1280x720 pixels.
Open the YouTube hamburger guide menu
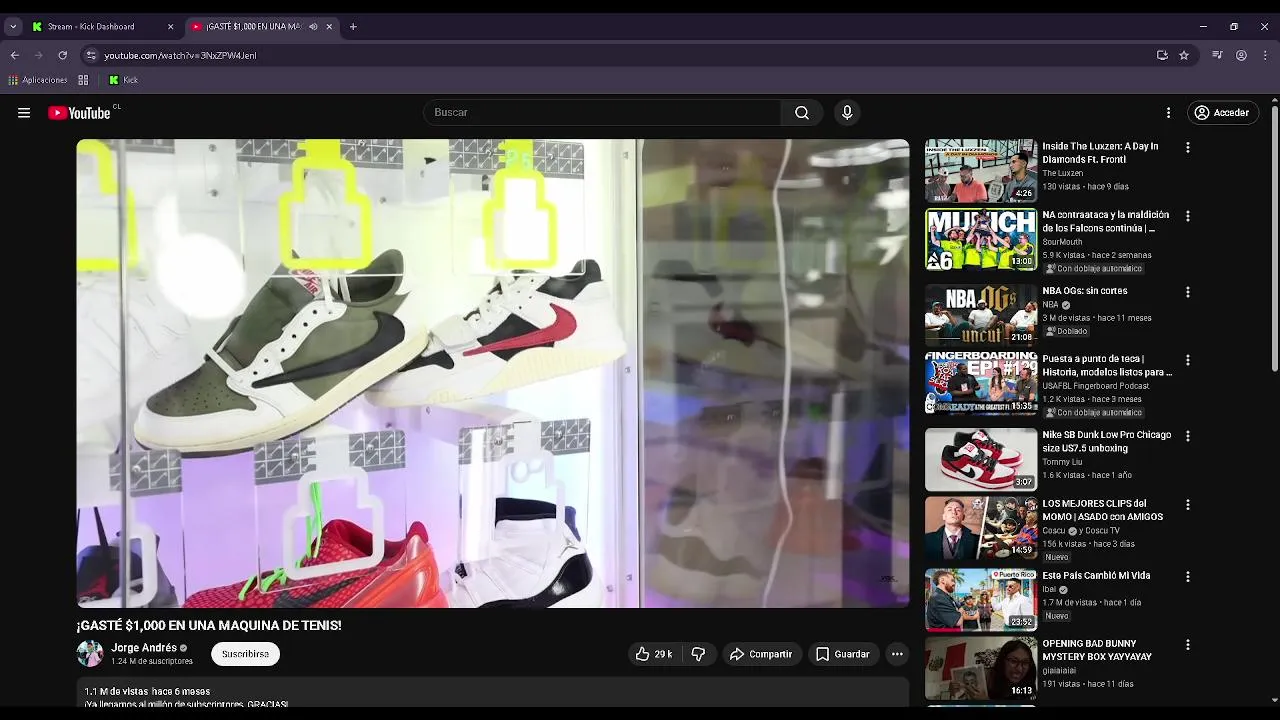[x=24, y=113]
